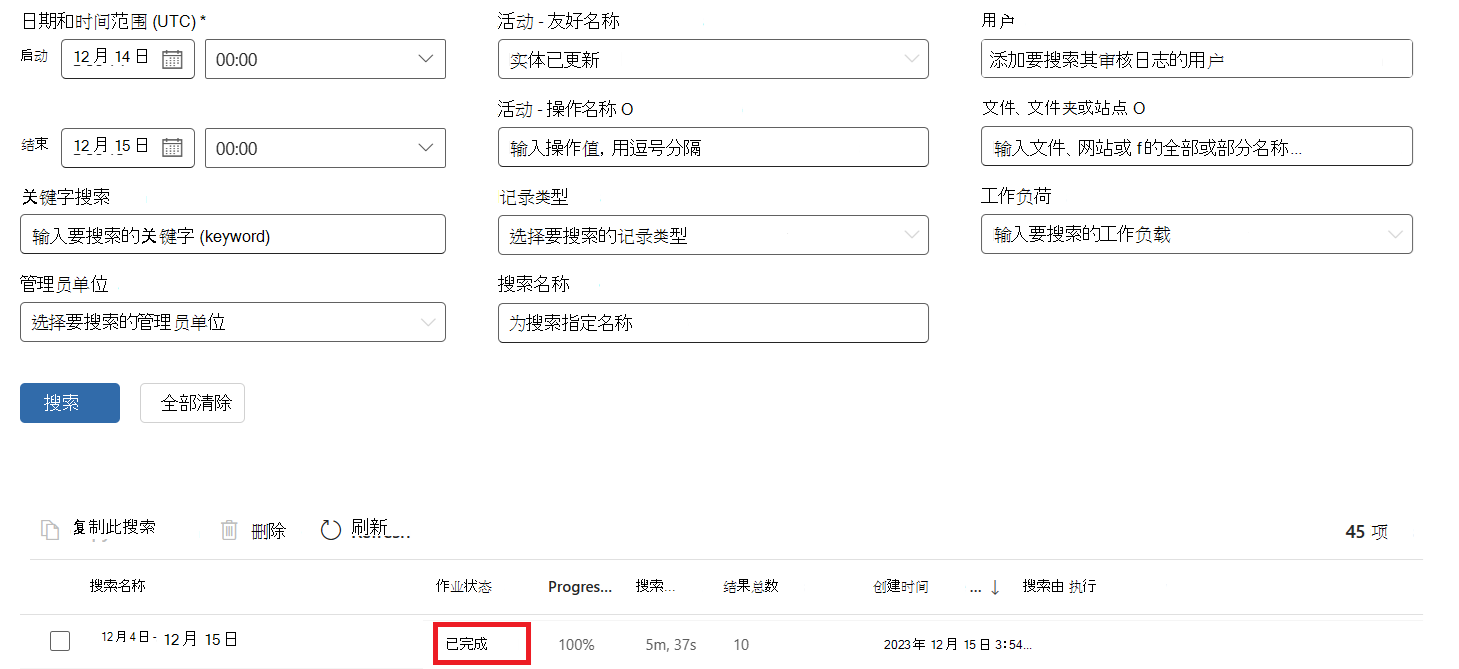1459x669 pixels.
Task: Click the 5m, 37s search time cell
Action: 670,645
